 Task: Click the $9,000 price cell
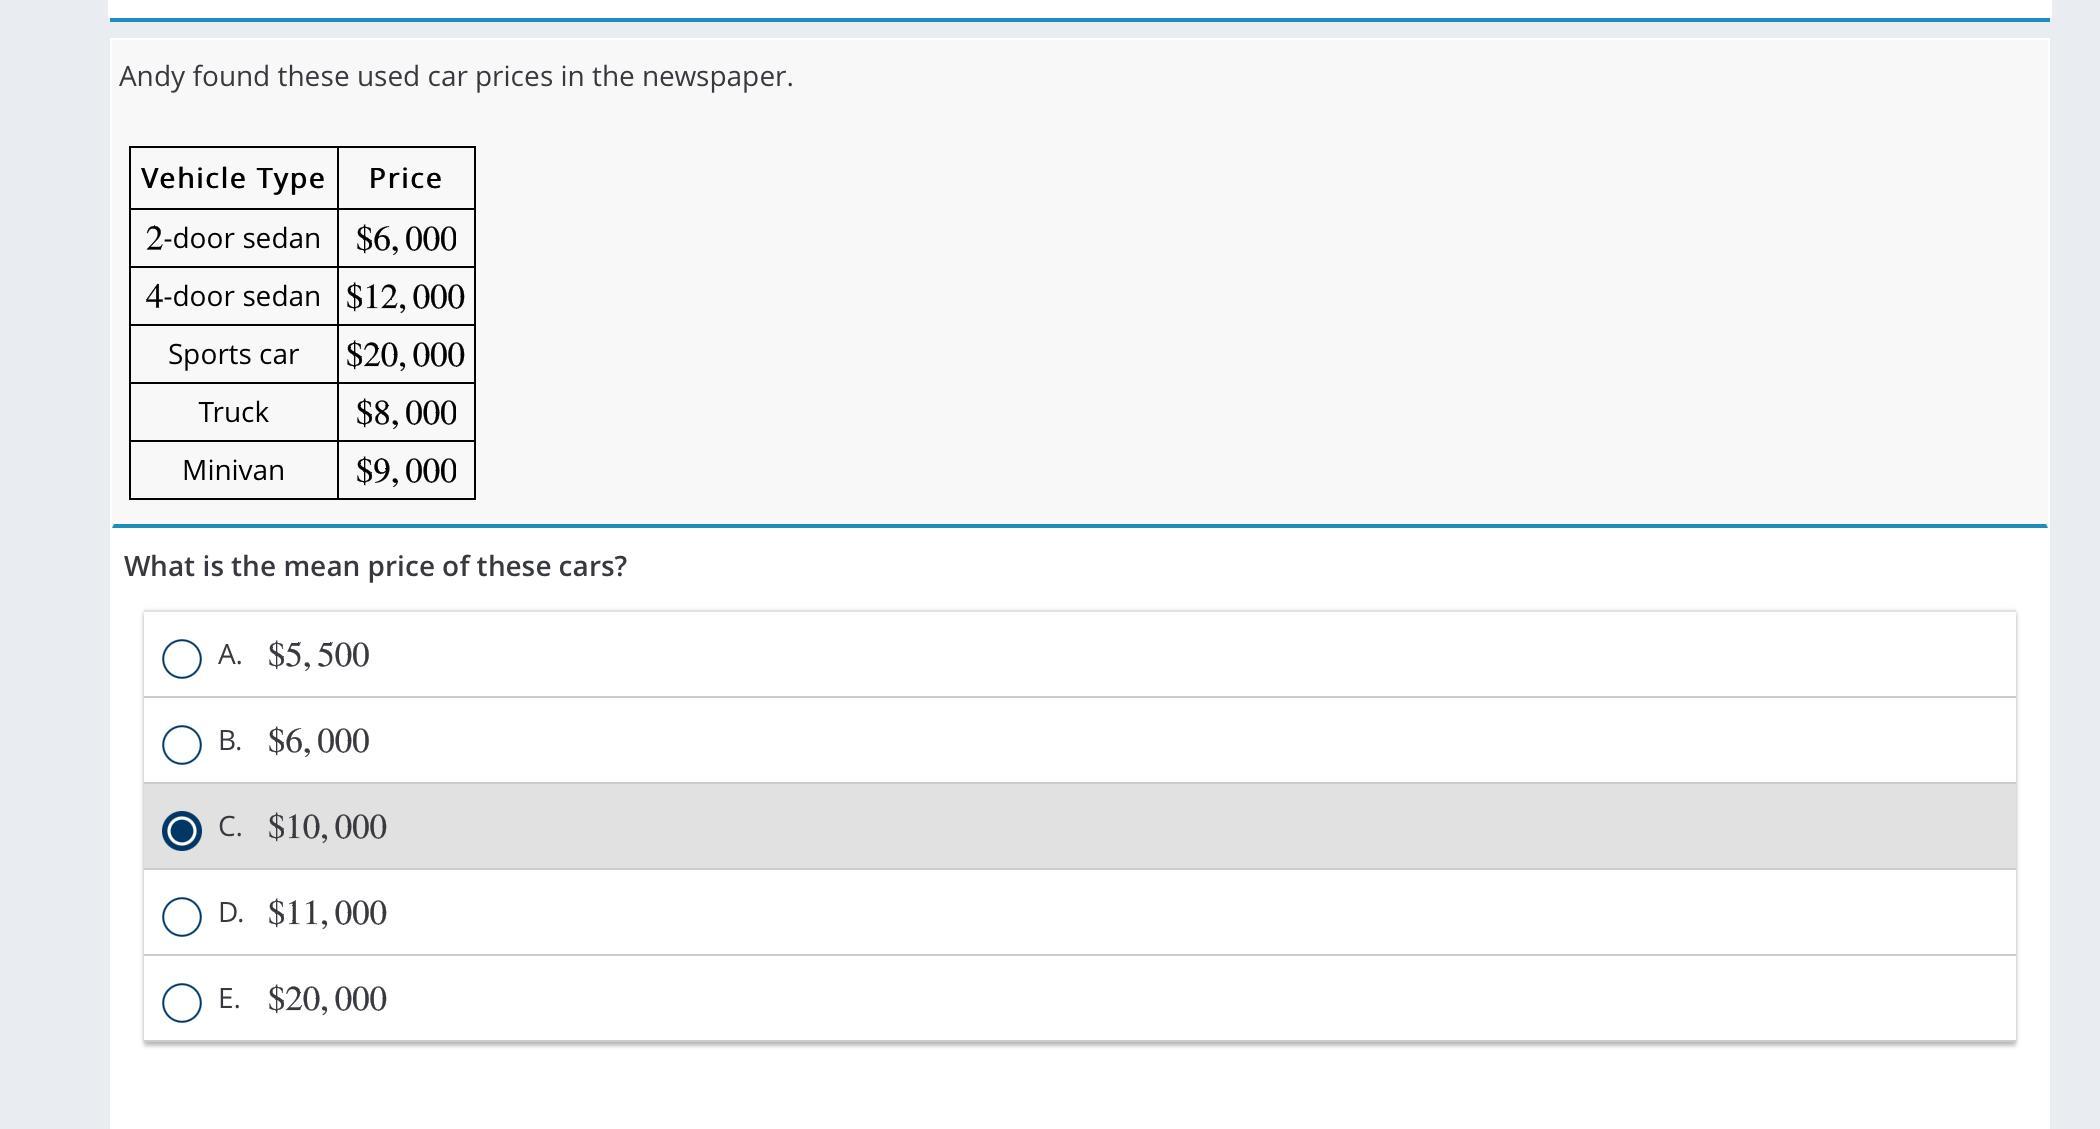406,471
